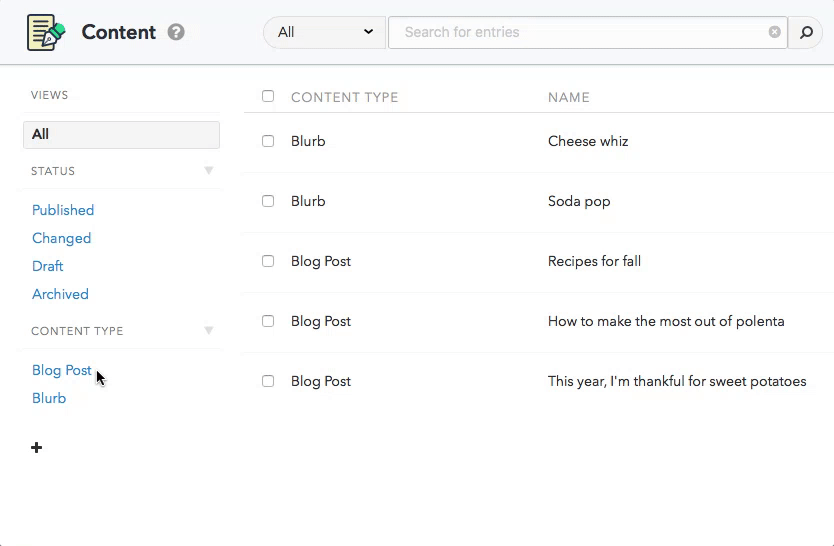Show Archived entries
This screenshot has width=834, height=546.
[x=60, y=294]
